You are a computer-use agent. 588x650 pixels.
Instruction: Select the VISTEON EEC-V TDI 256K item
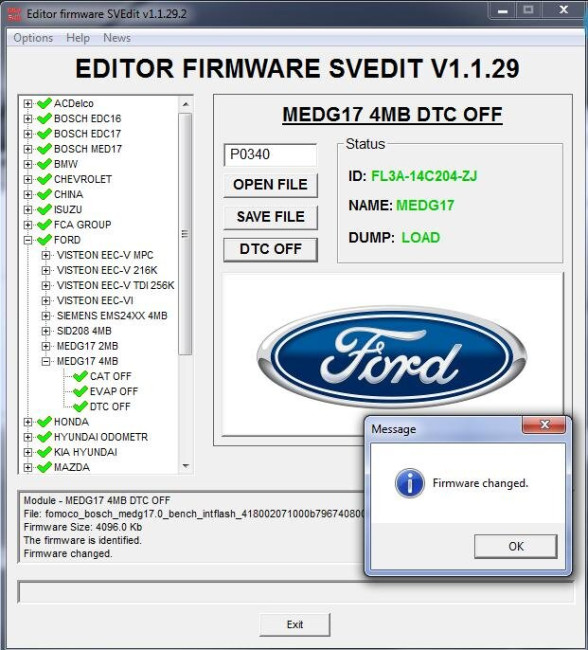coord(115,285)
